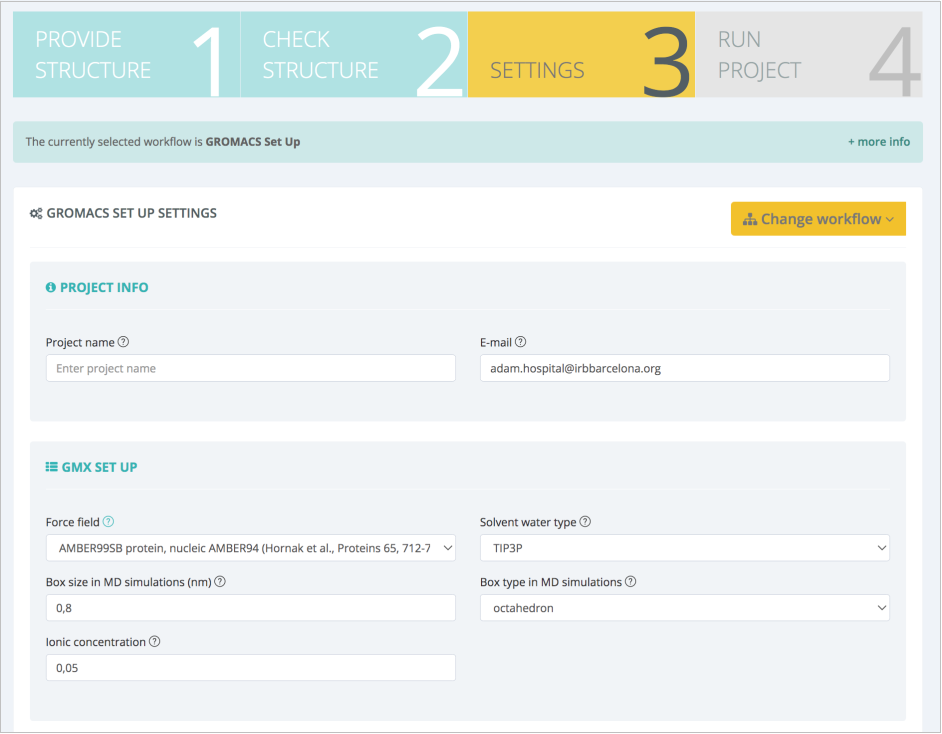Viewport: 942px width, 734px height.
Task: Jump to step 4 Run Project
Action: click(x=808, y=55)
